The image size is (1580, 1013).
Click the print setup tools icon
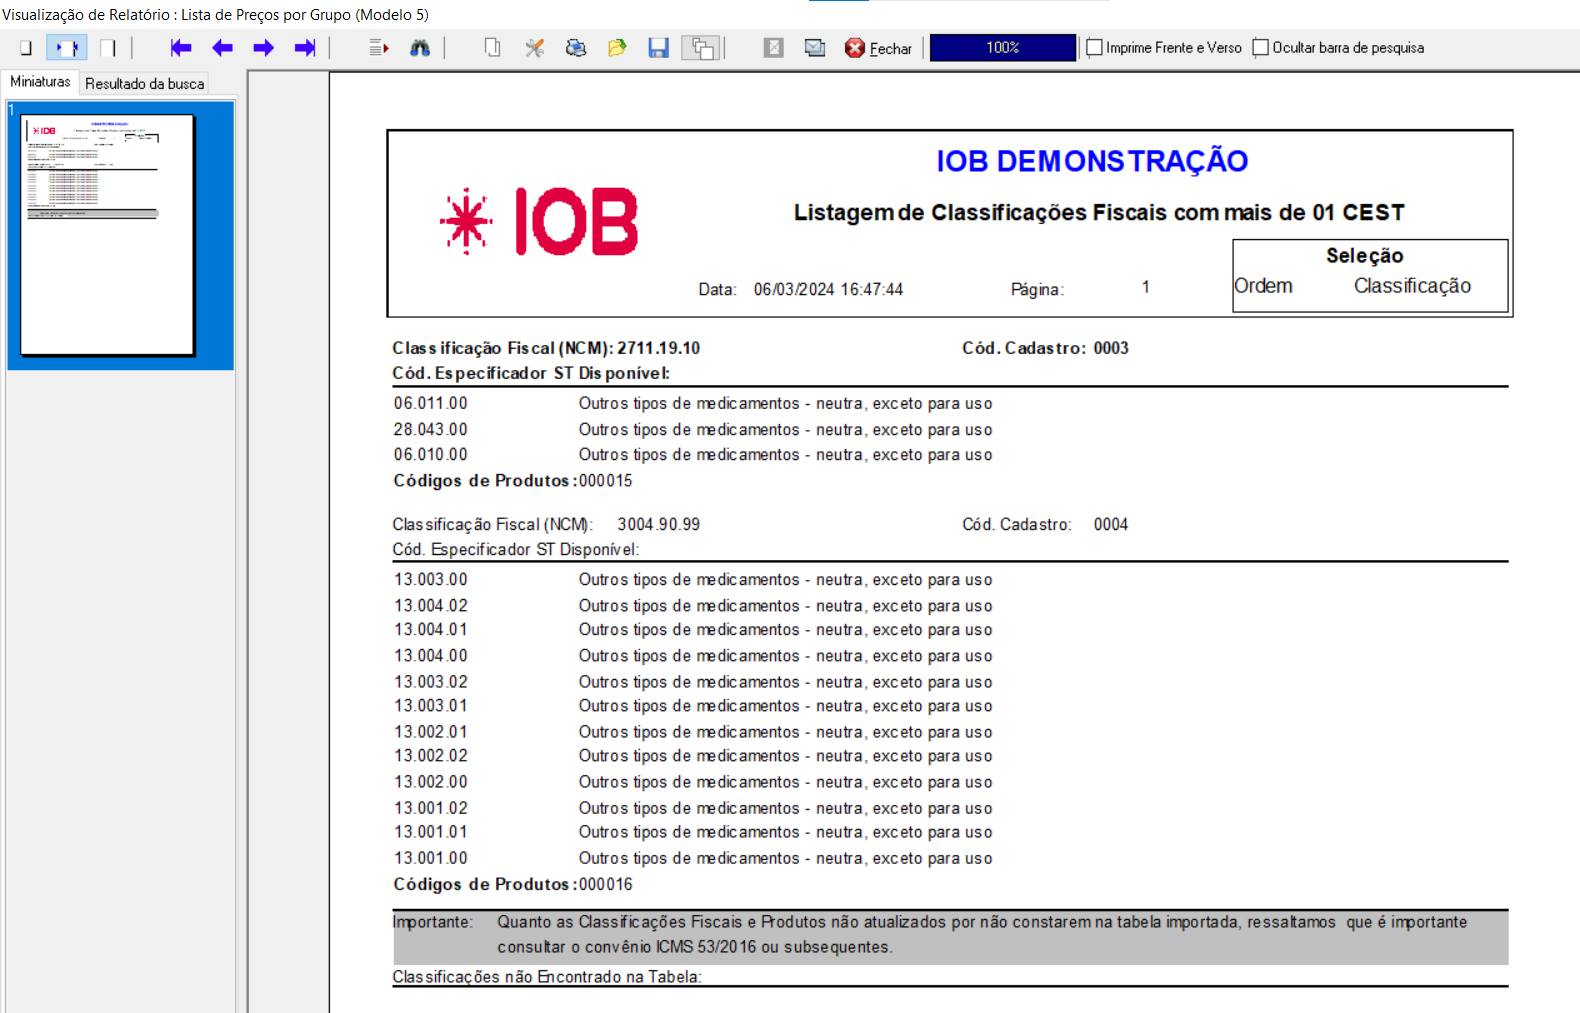(x=535, y=48)
